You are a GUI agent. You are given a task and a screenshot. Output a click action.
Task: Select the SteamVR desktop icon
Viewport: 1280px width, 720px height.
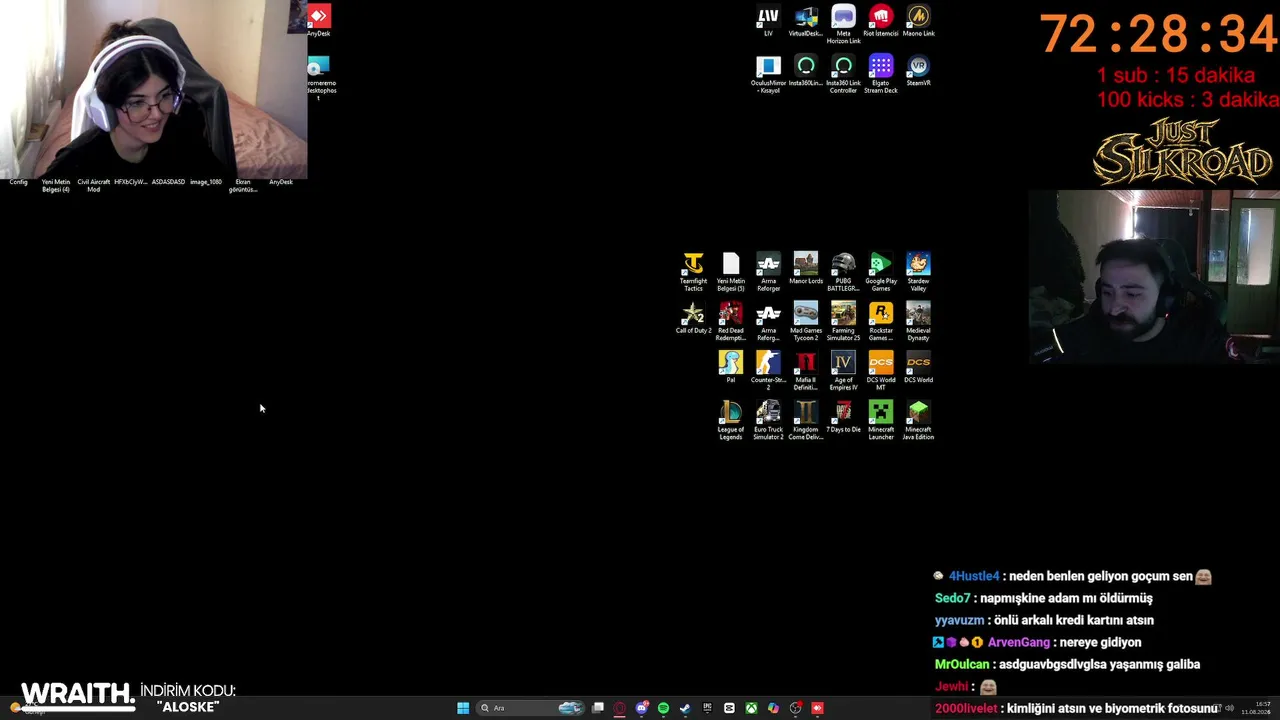[918, 71]
